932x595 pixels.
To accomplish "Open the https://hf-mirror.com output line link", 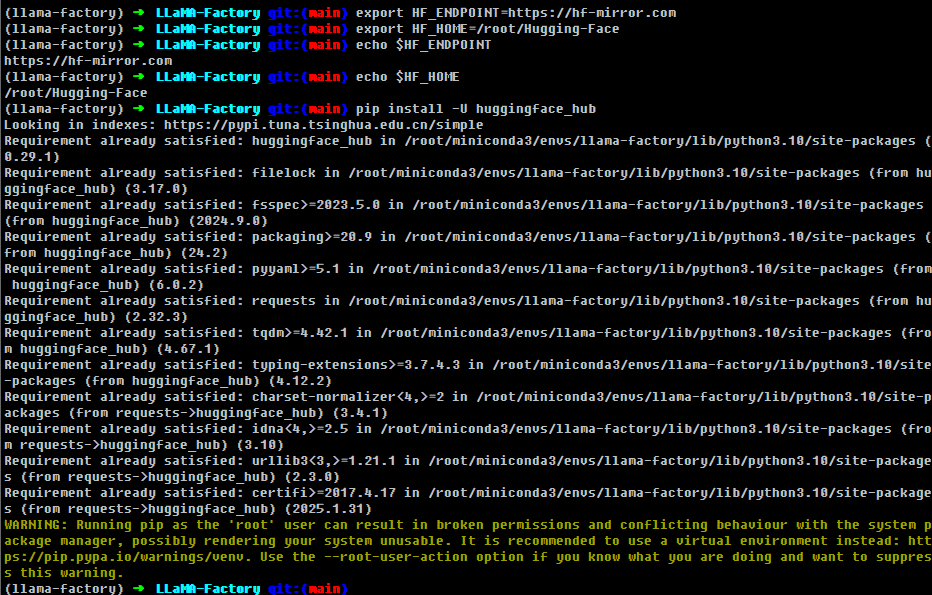I will coord(88,61).
